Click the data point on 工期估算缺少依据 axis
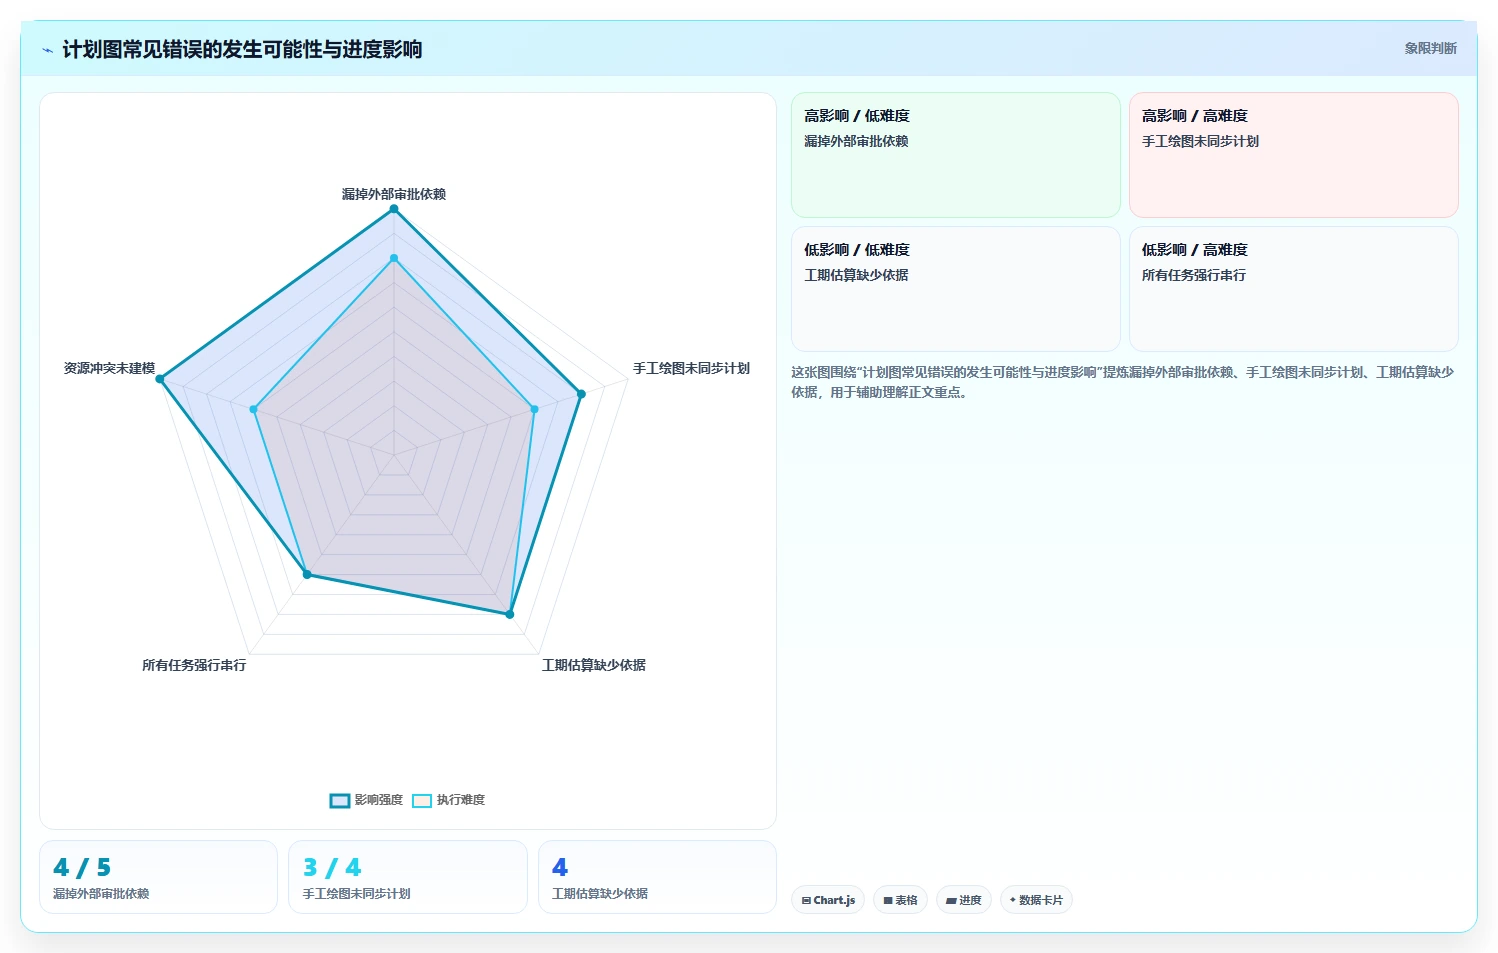The image size is (1498, 953). (510, 614)
